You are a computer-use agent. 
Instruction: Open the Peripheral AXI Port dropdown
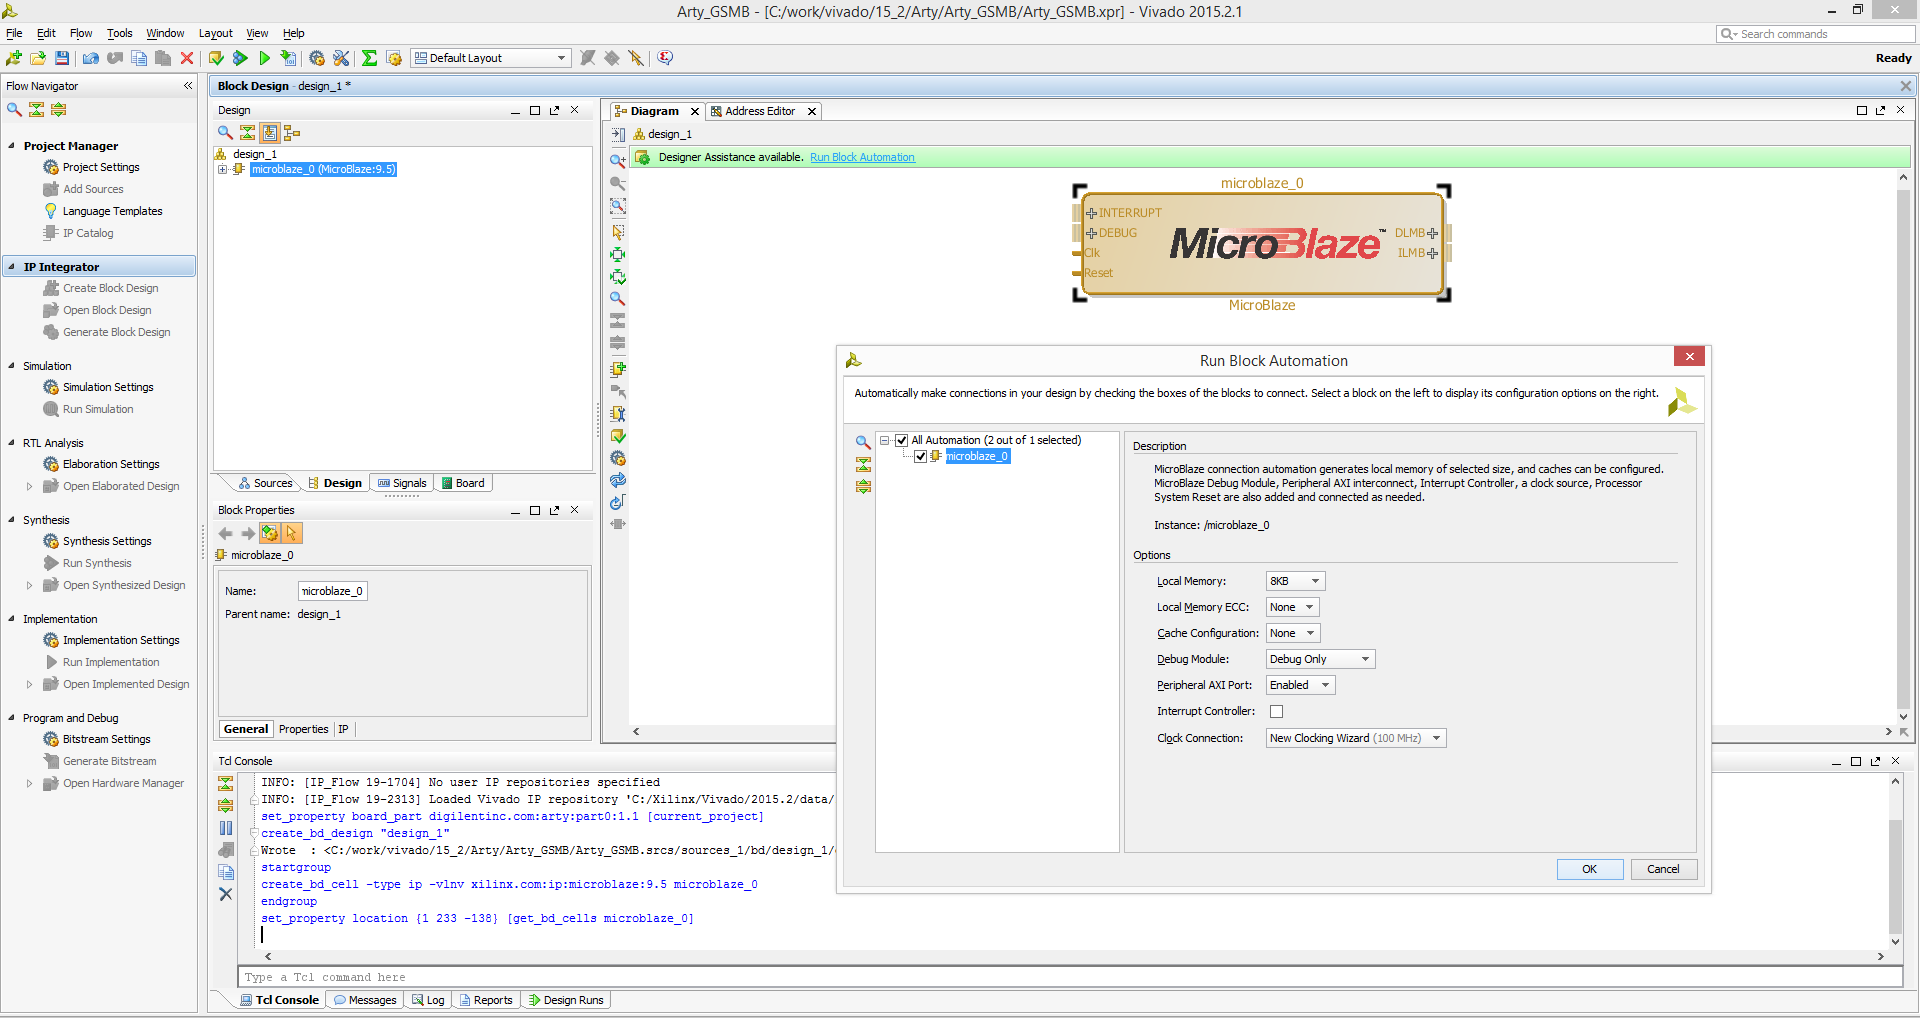[1300, 685]
